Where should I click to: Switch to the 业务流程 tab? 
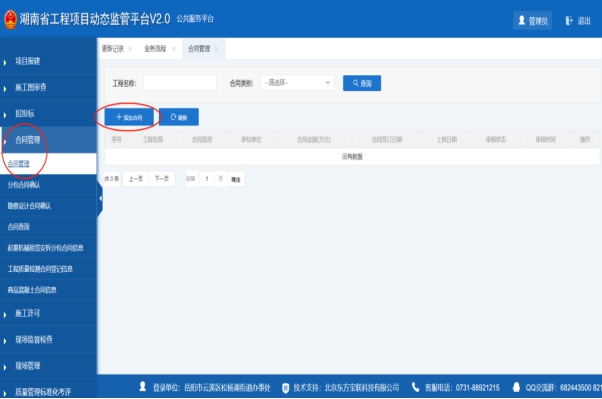(155, 49)
